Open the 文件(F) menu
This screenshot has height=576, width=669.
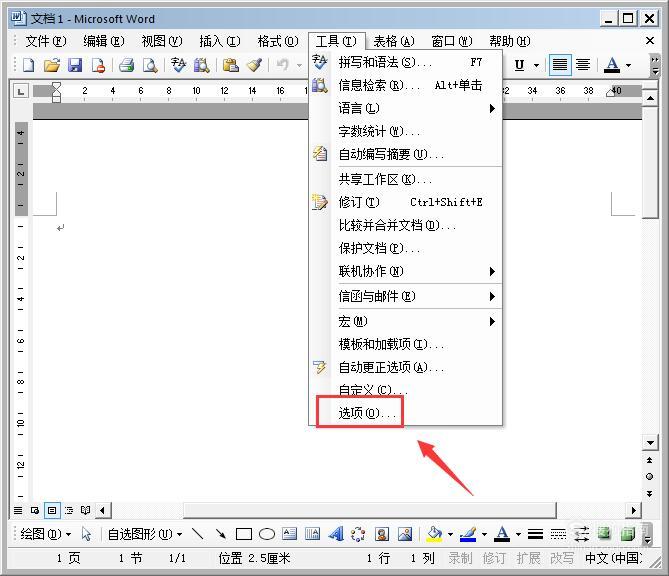[46, 41]
